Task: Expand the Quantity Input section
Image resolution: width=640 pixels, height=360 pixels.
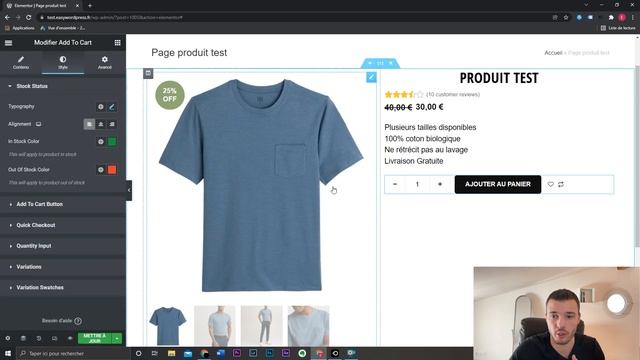Action: tap(63, 246)
